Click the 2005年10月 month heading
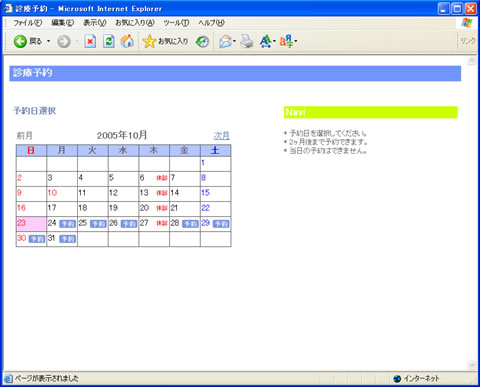The image size is (480, 387). (122, 135)
